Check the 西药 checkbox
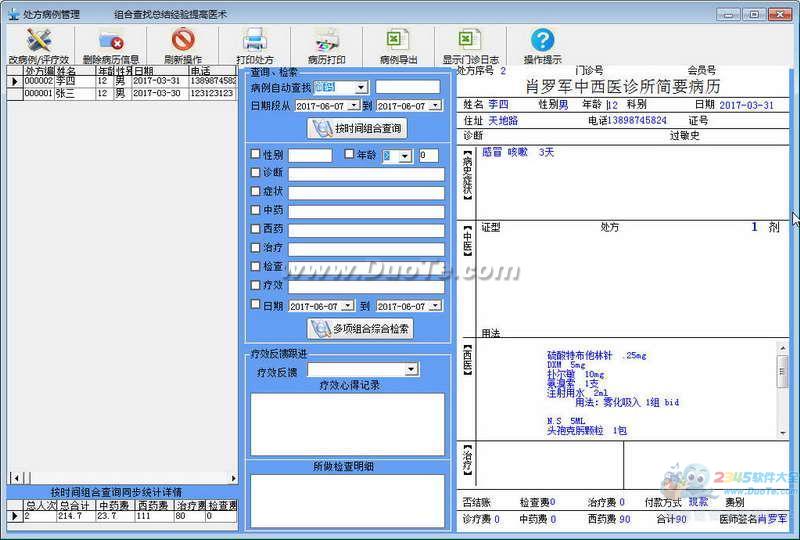 [256, 229]
